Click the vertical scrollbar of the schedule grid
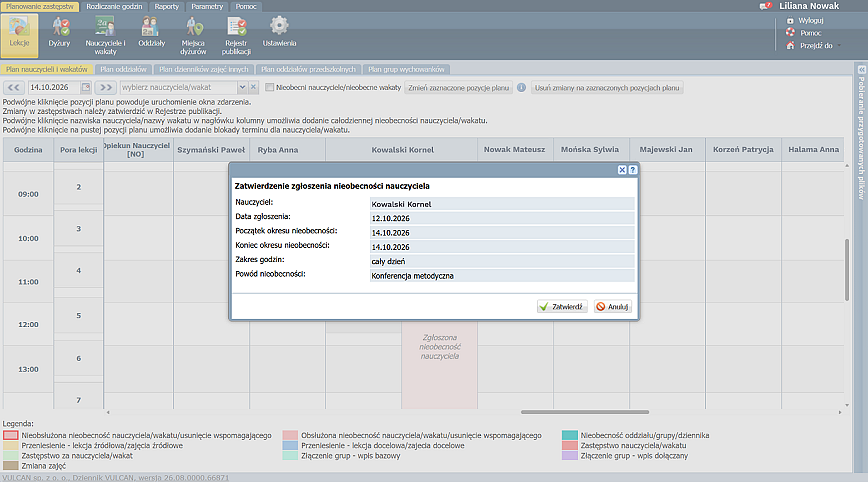This screenshot has height=482, width=868. click(x=846, y=270)
